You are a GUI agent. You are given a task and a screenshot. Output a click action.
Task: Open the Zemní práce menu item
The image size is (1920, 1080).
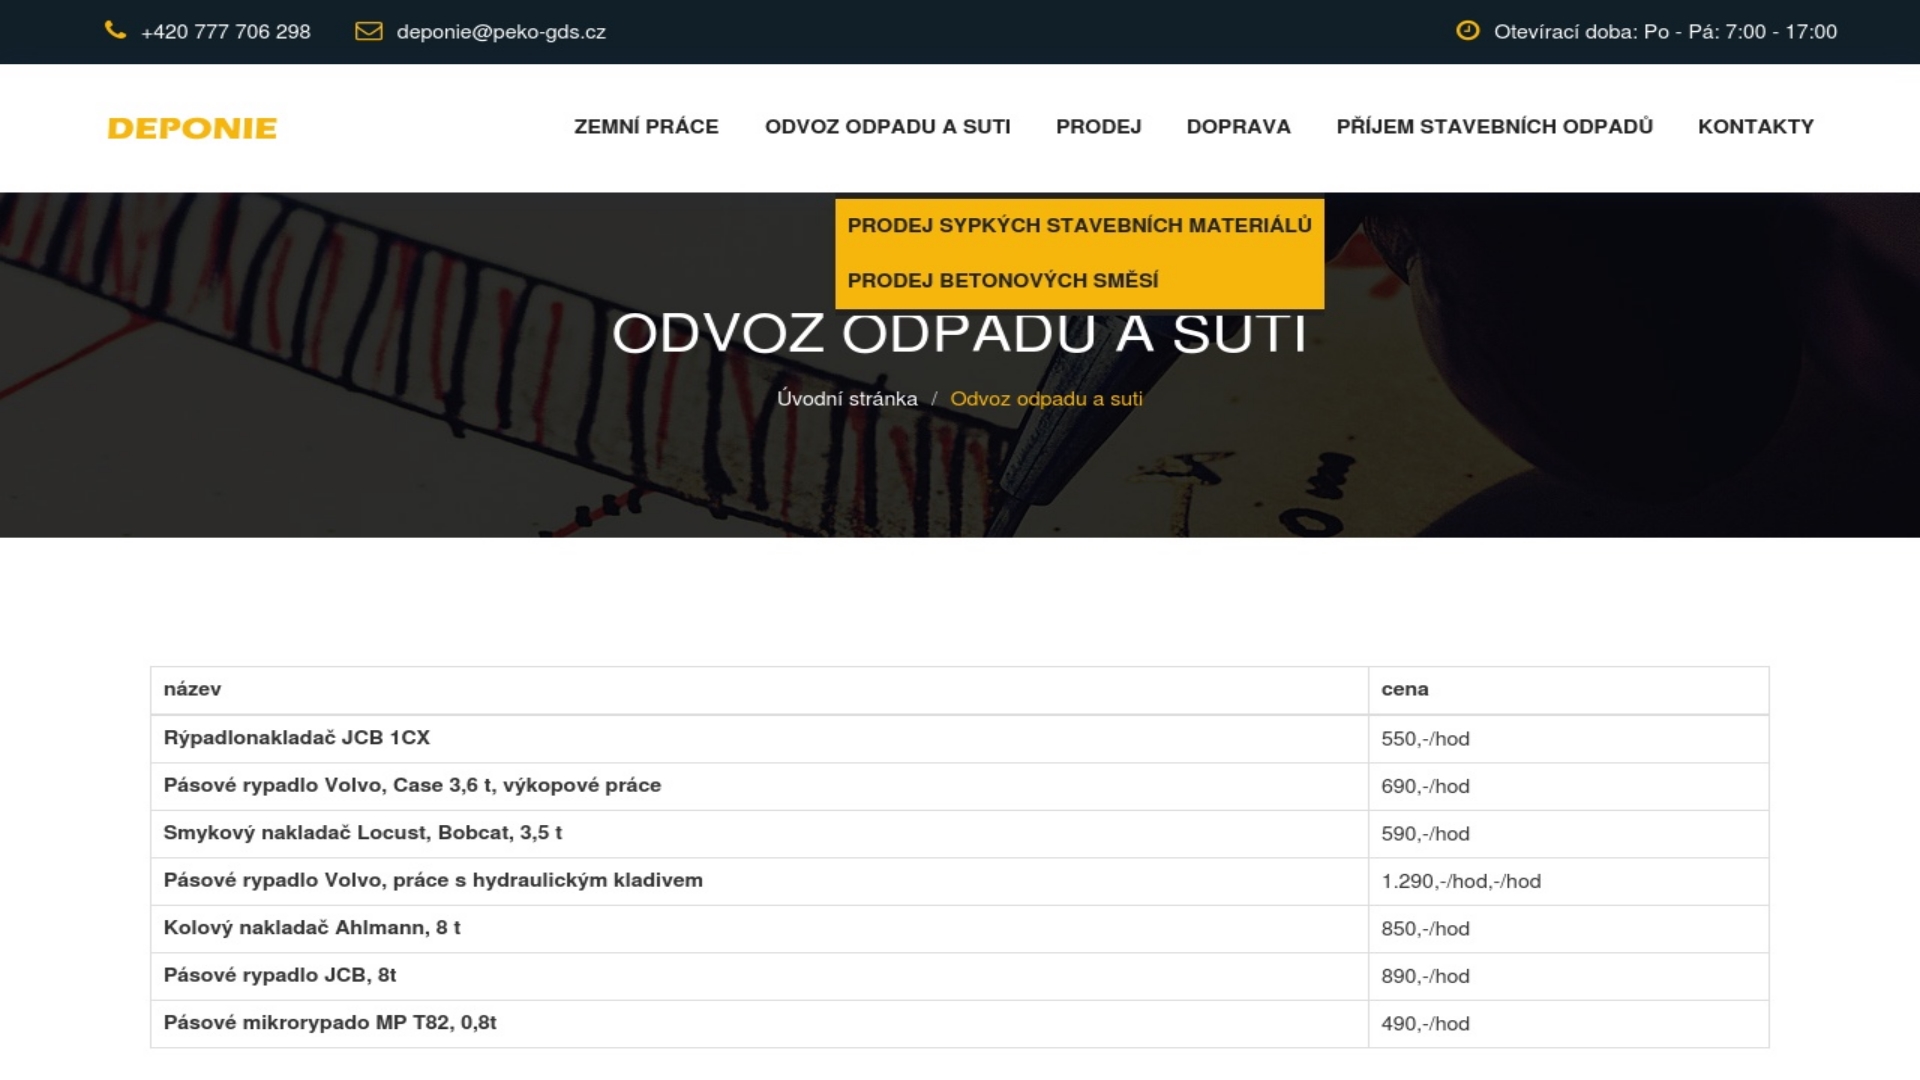point(646,127)
